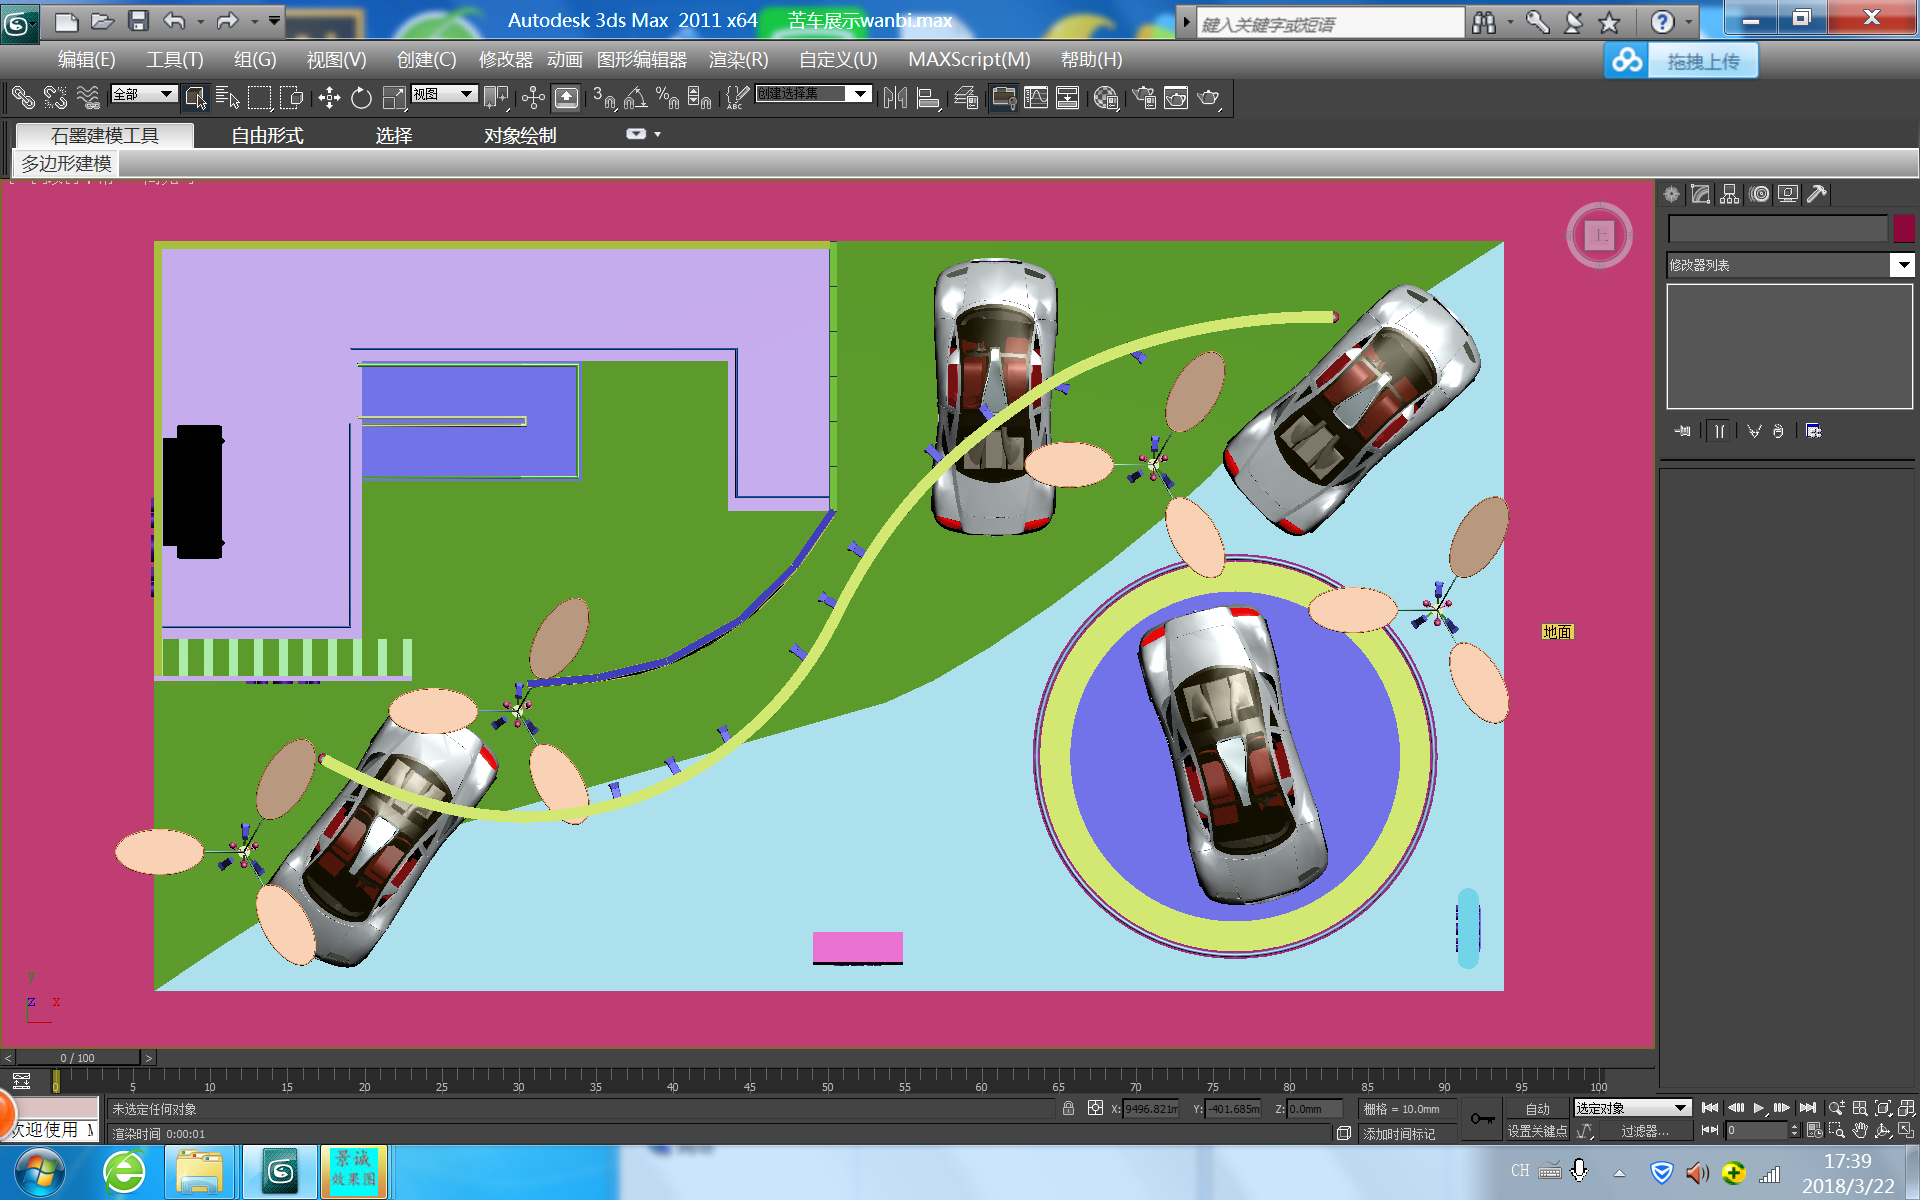The image size is (1920, 1200).
Task: Open the Layer Manager icon
Action: [966, 97]
